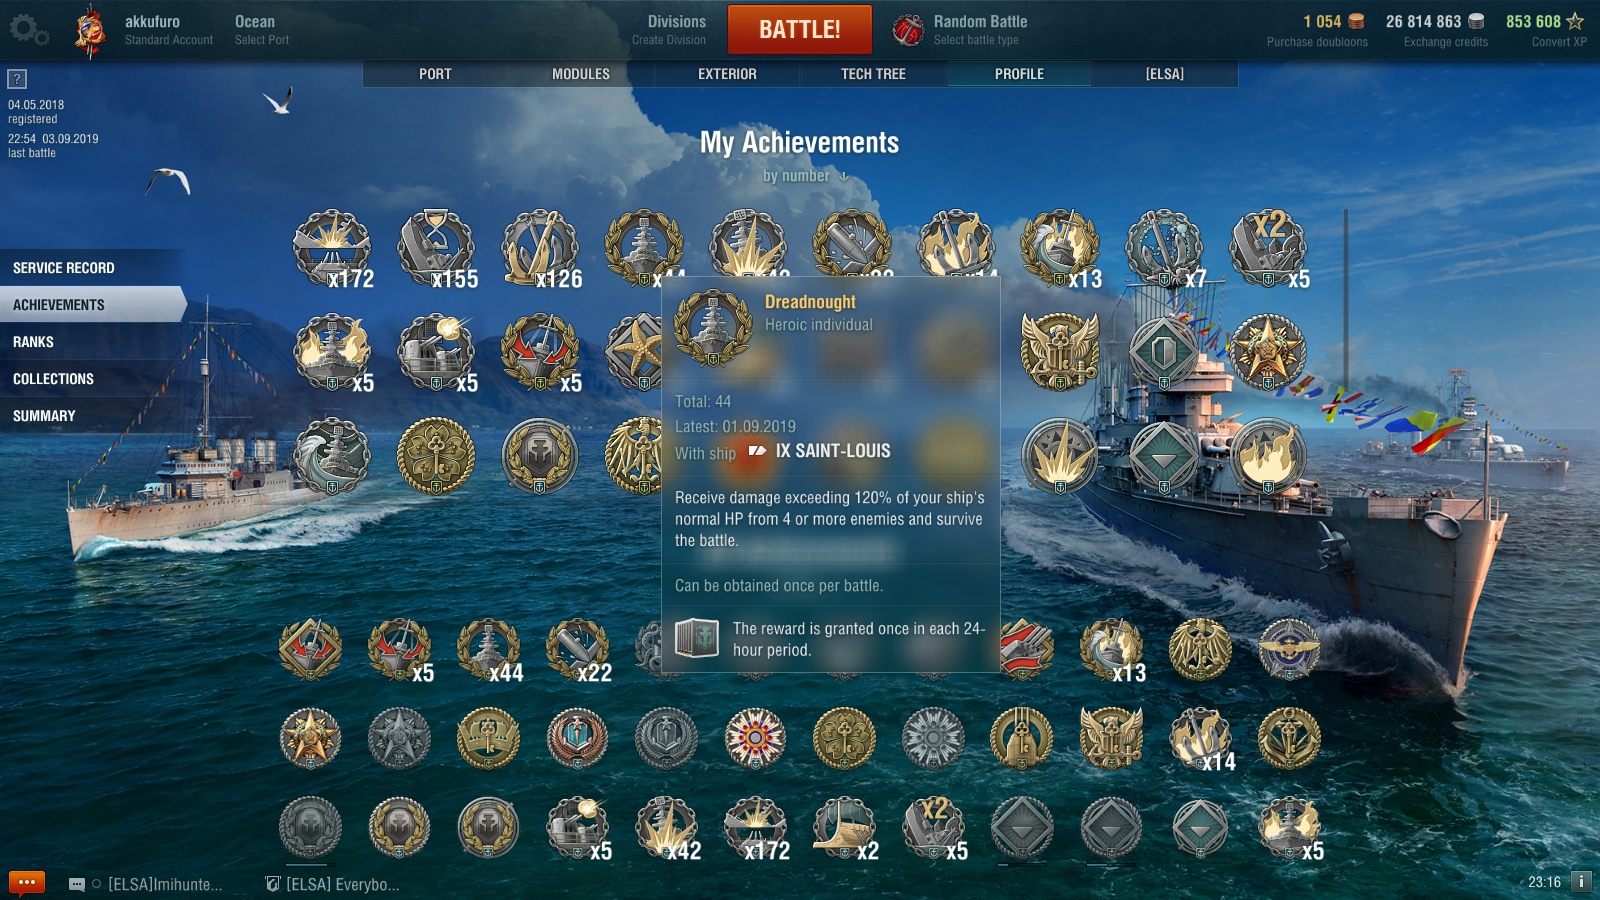The width and height of the screenshot is (1600, 900).
Task: Open the MODULES tab
Action: tap(581, 74)
